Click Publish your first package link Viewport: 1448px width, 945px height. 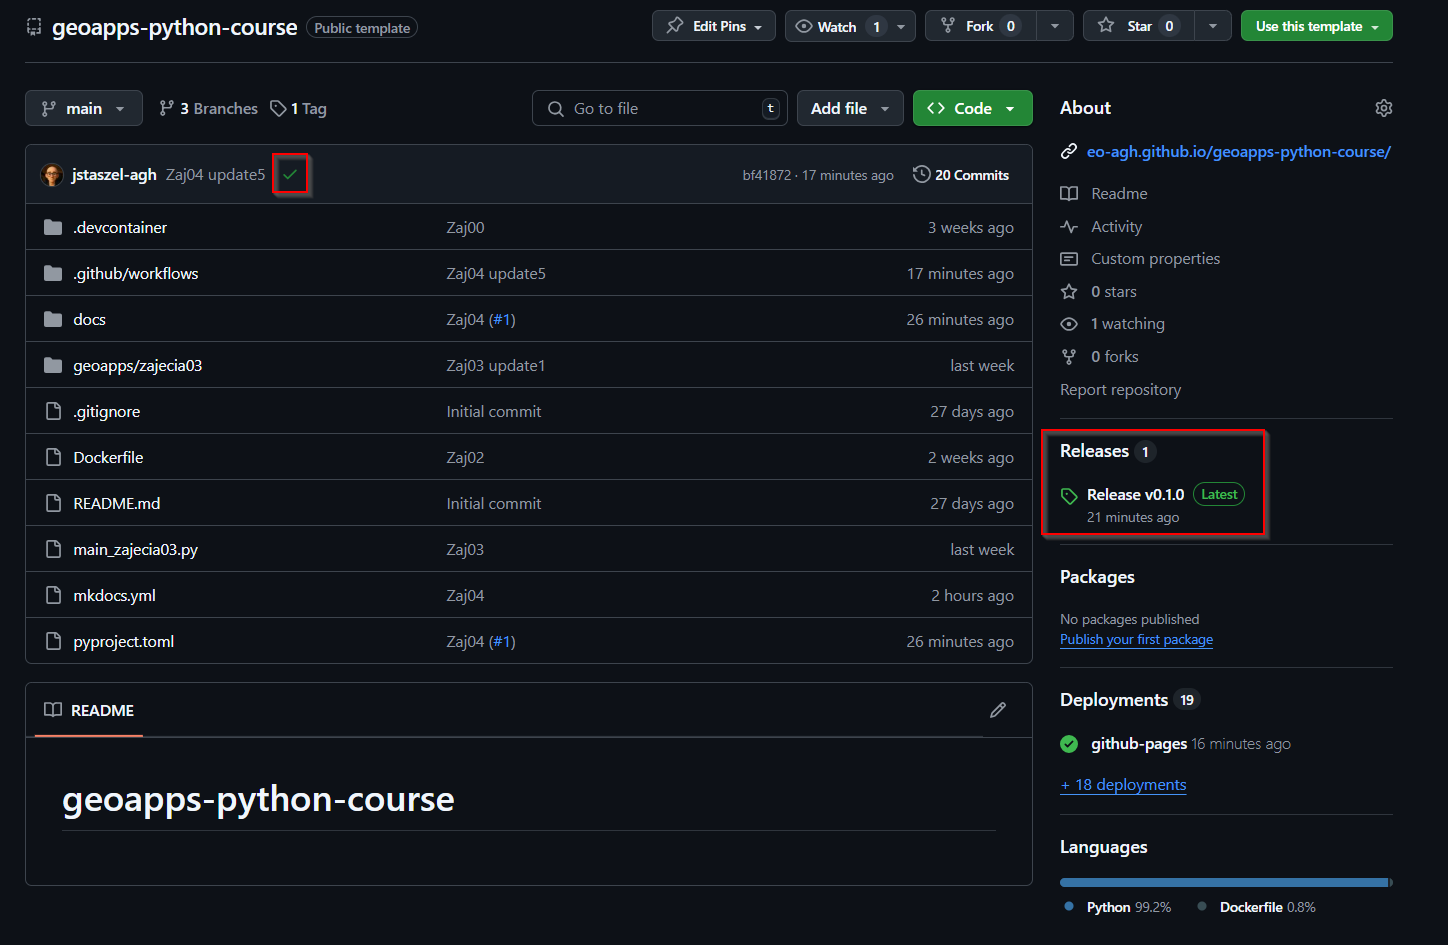[x=1136, y=640]
